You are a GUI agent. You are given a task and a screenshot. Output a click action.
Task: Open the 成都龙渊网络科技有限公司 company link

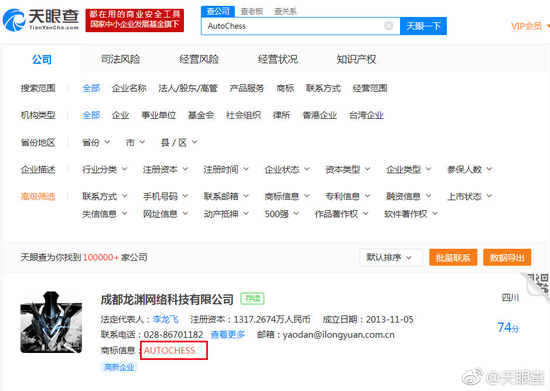click(167, 299)
